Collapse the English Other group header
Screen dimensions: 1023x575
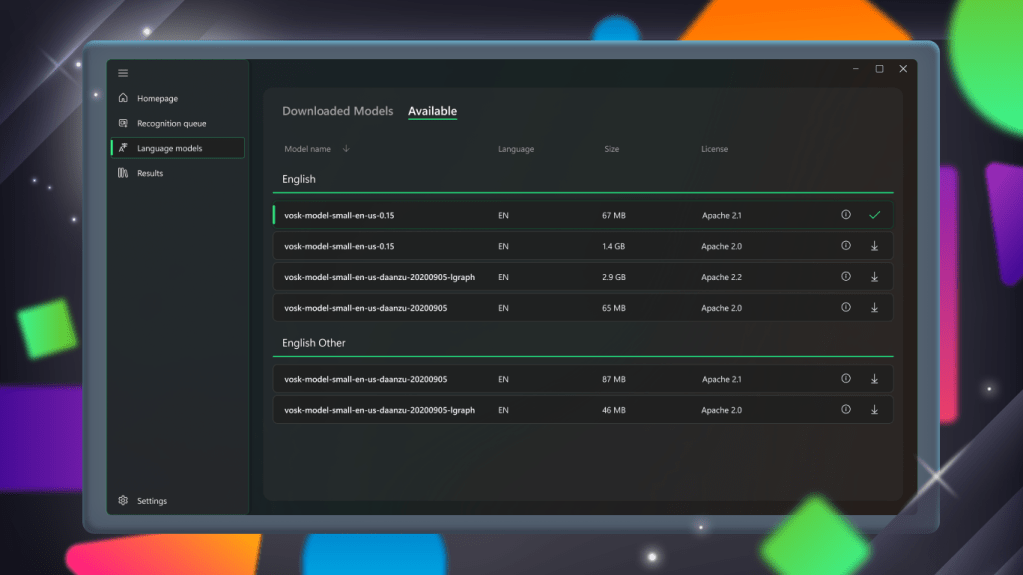click(x=314, y=343)
